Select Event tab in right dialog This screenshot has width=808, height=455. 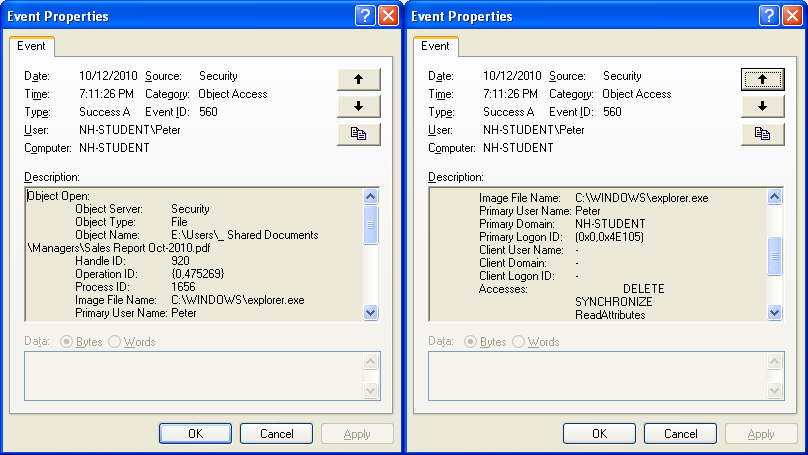[x=435, y=46]
